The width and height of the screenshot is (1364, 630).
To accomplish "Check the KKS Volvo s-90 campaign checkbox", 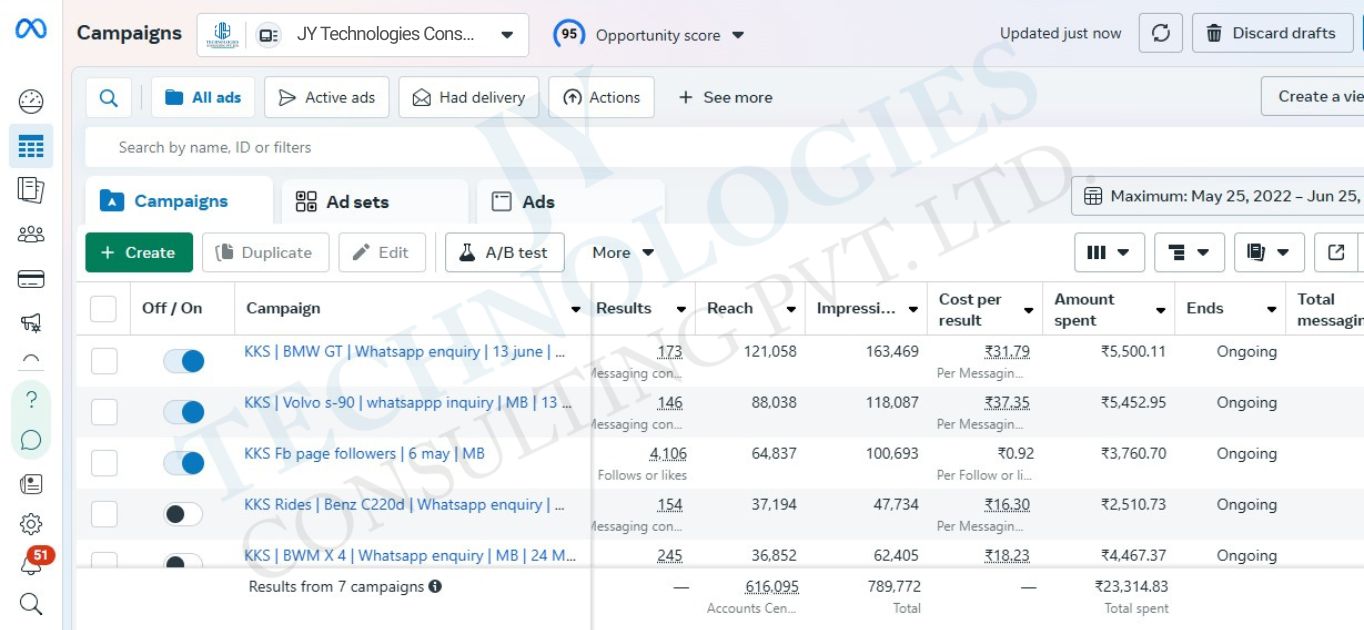I will click(x=104, y=411).
